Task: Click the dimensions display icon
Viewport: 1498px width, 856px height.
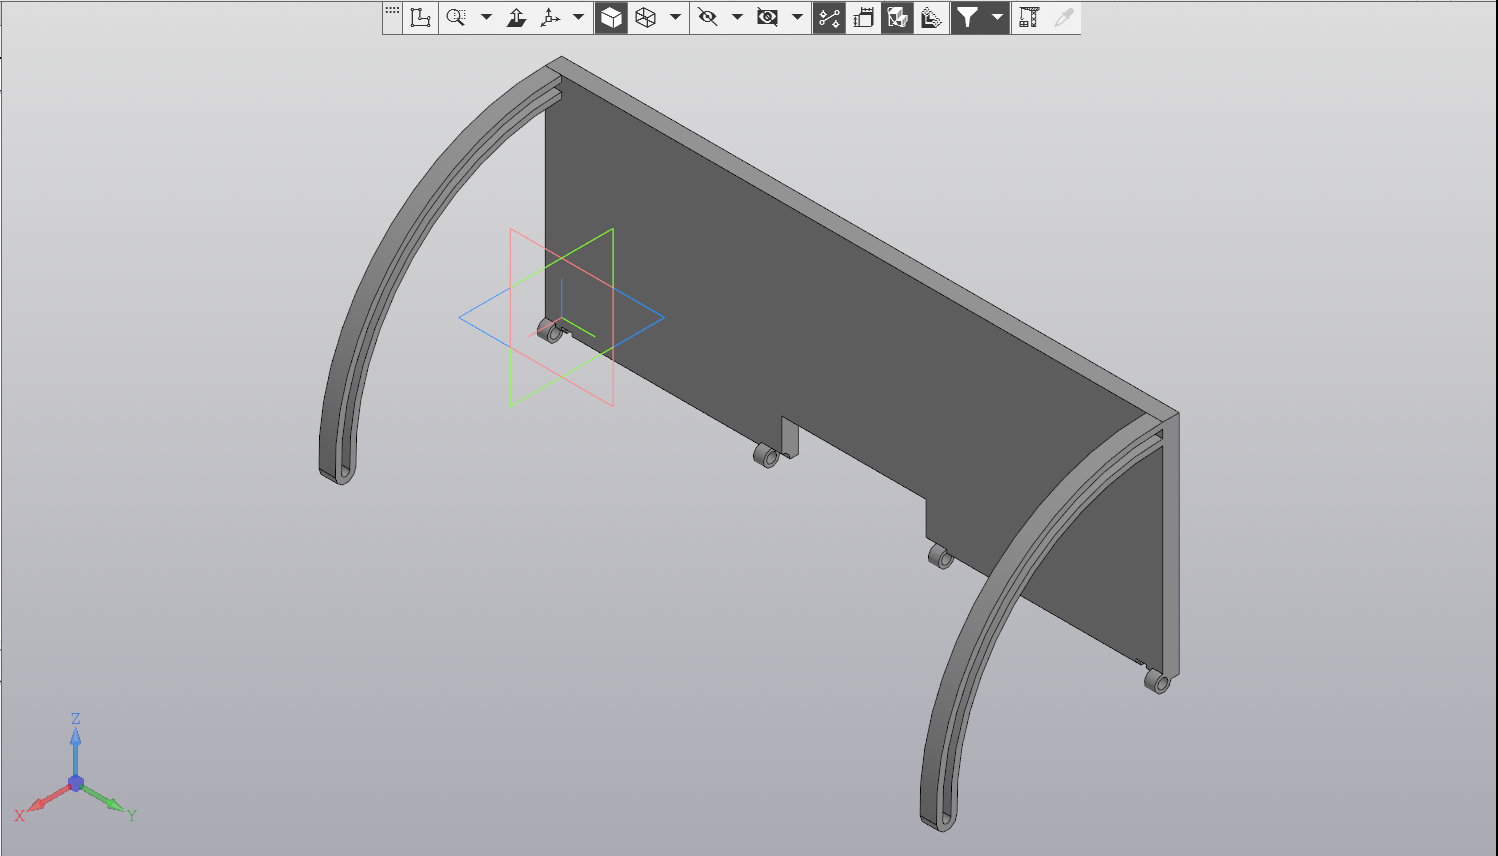Action: [x=863, y=18]
